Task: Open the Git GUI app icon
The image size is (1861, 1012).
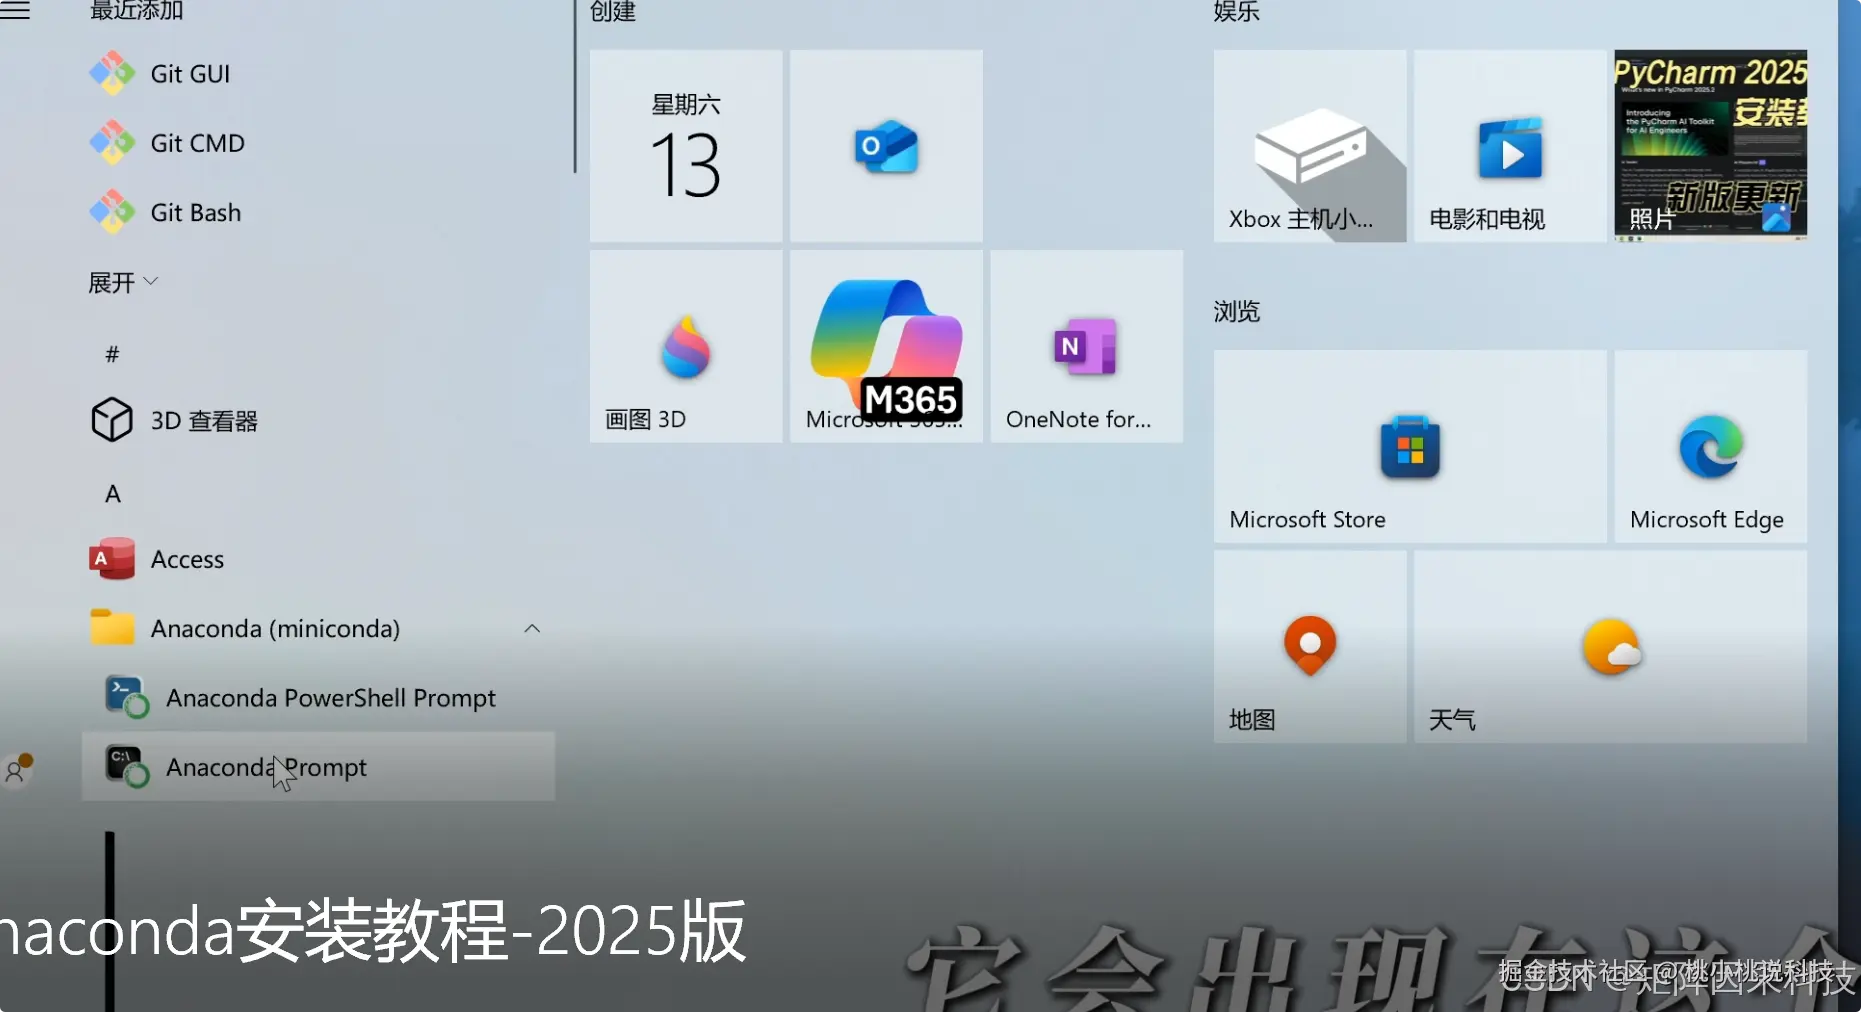Action: [112, 73]
